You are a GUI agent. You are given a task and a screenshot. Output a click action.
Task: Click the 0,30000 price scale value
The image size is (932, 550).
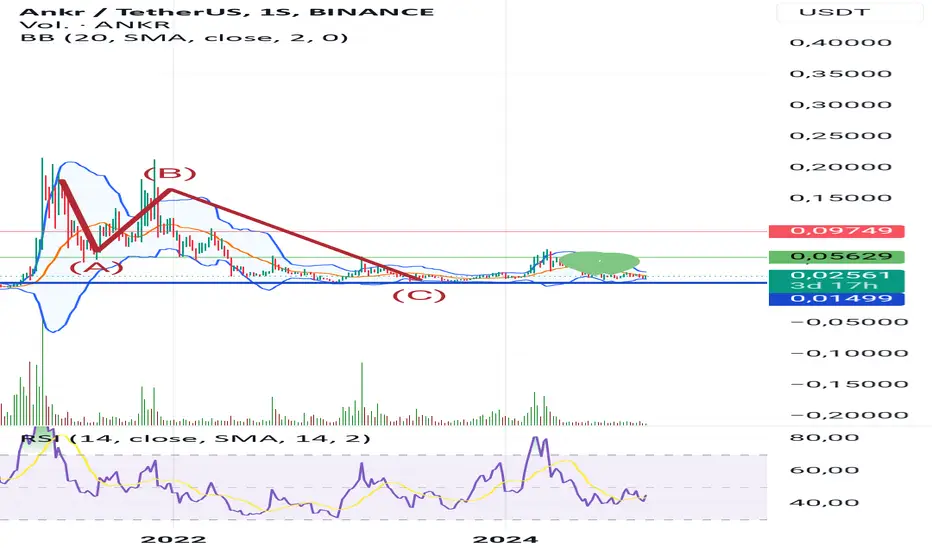tap(840, 105)
